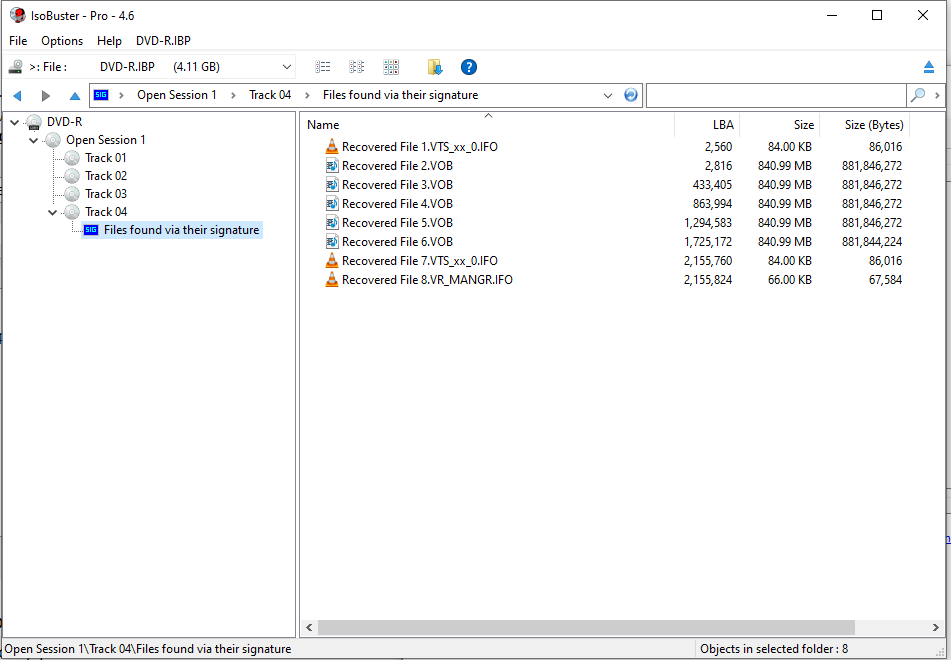Viewport: 951px width, 660px height.
Task: Open the path history dropdown arrow
Action: coord(608,95)
